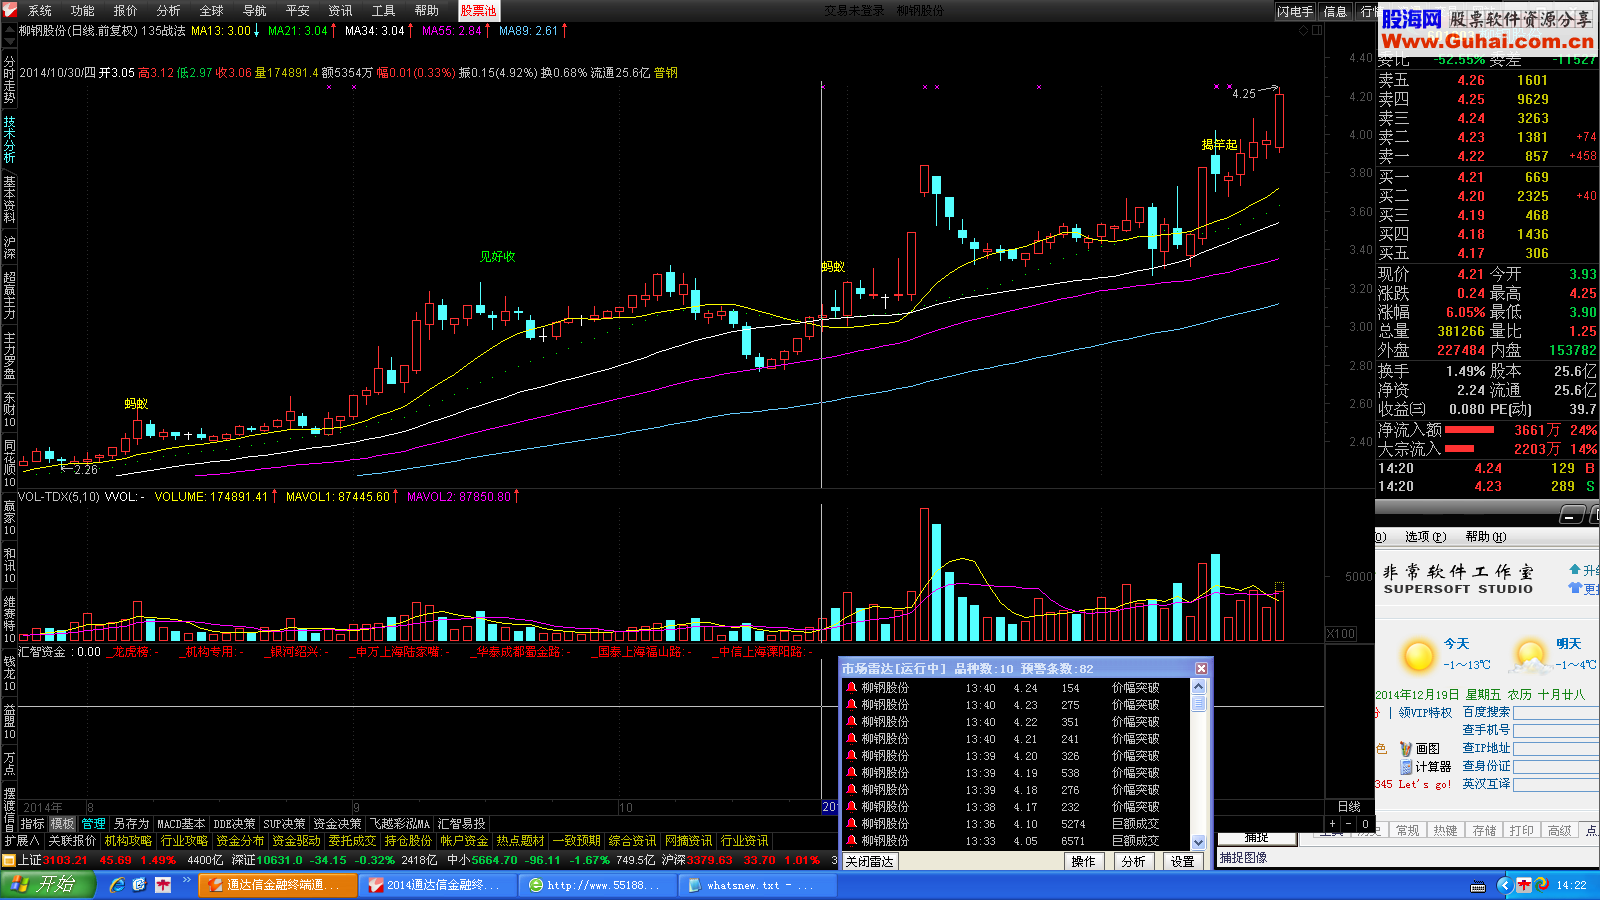Click the 英汉互译 link
Image resolution: width=1600 pixels, height=900 pixels.
[x=1486, y=784]
